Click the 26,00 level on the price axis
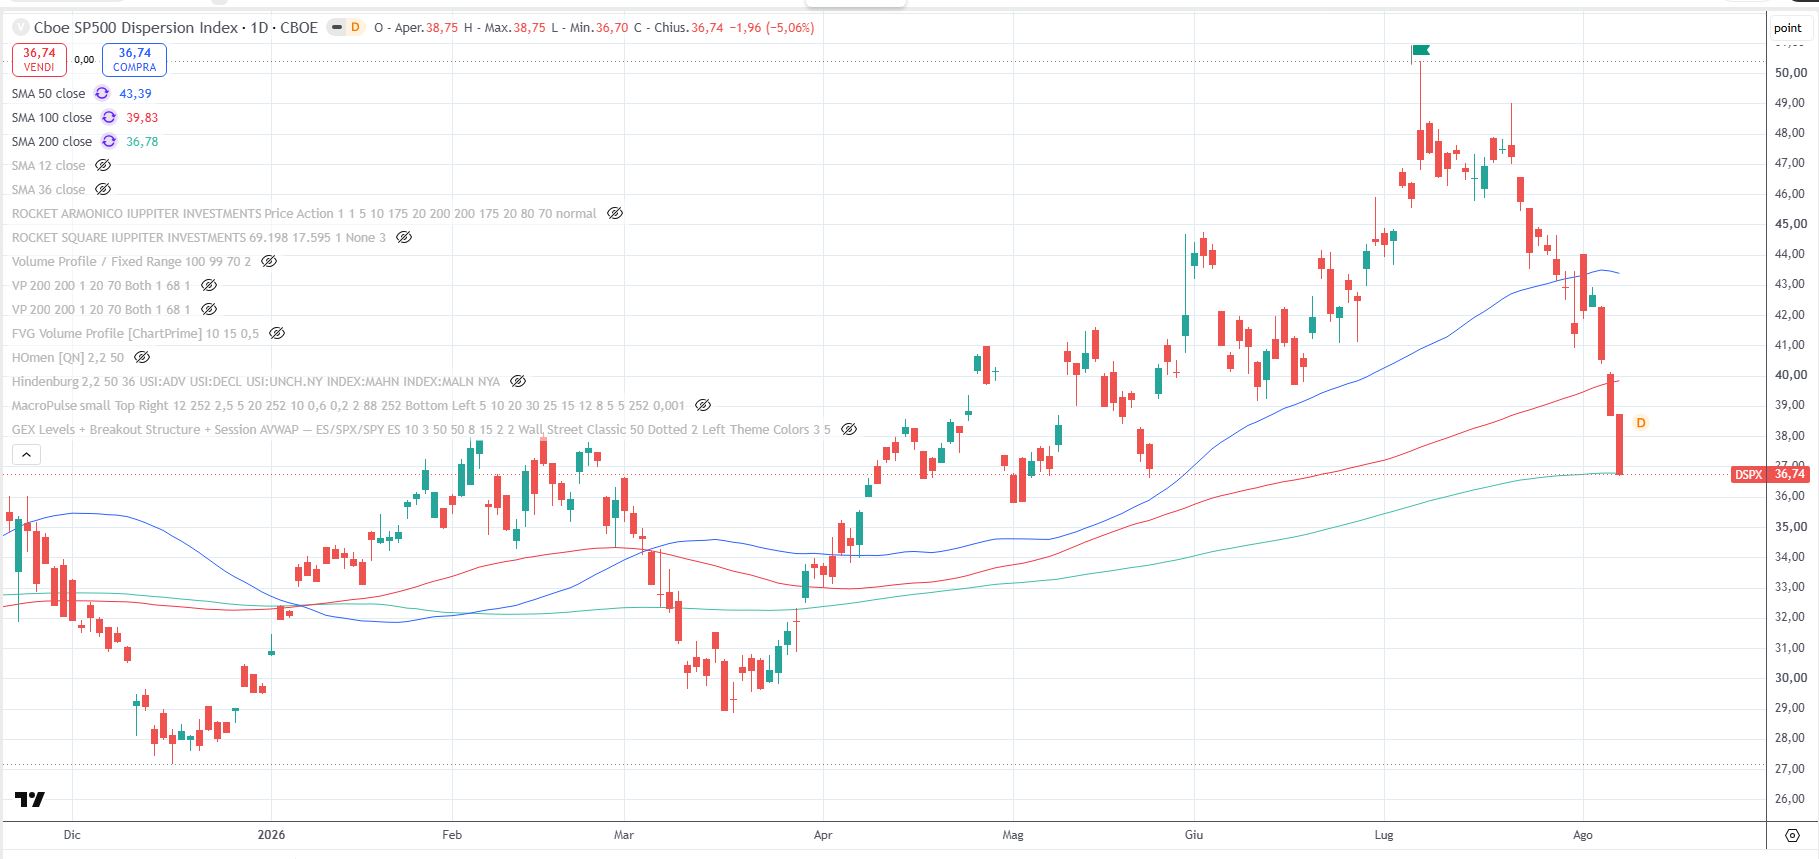Viewport: 1819px width, 859px height. (1791, 798)
